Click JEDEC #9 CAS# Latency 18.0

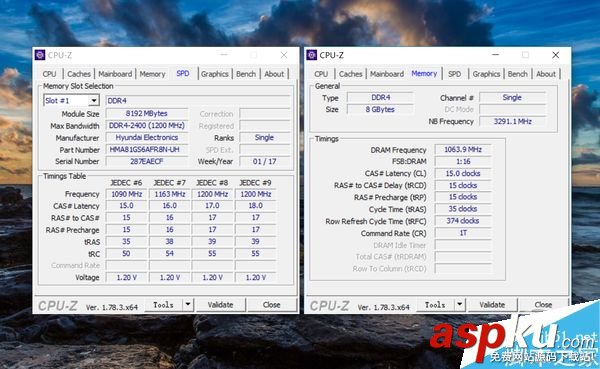(x=256, y=206)
